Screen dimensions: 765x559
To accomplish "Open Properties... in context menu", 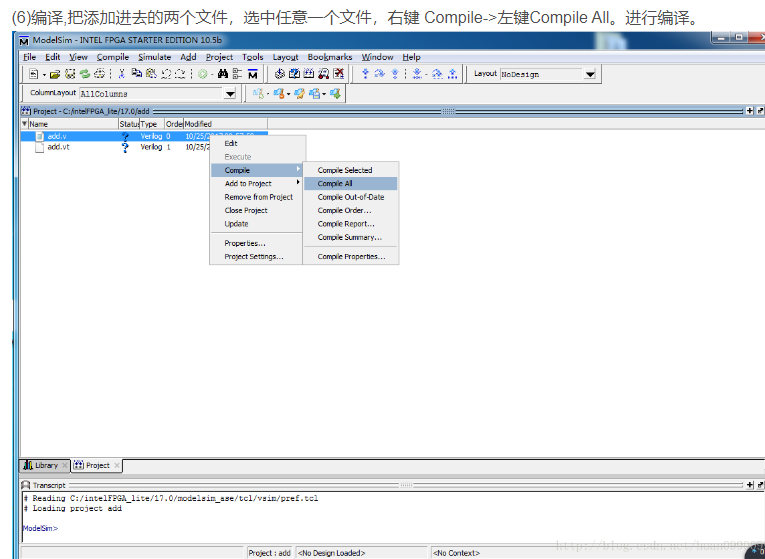I will [257, 243].
